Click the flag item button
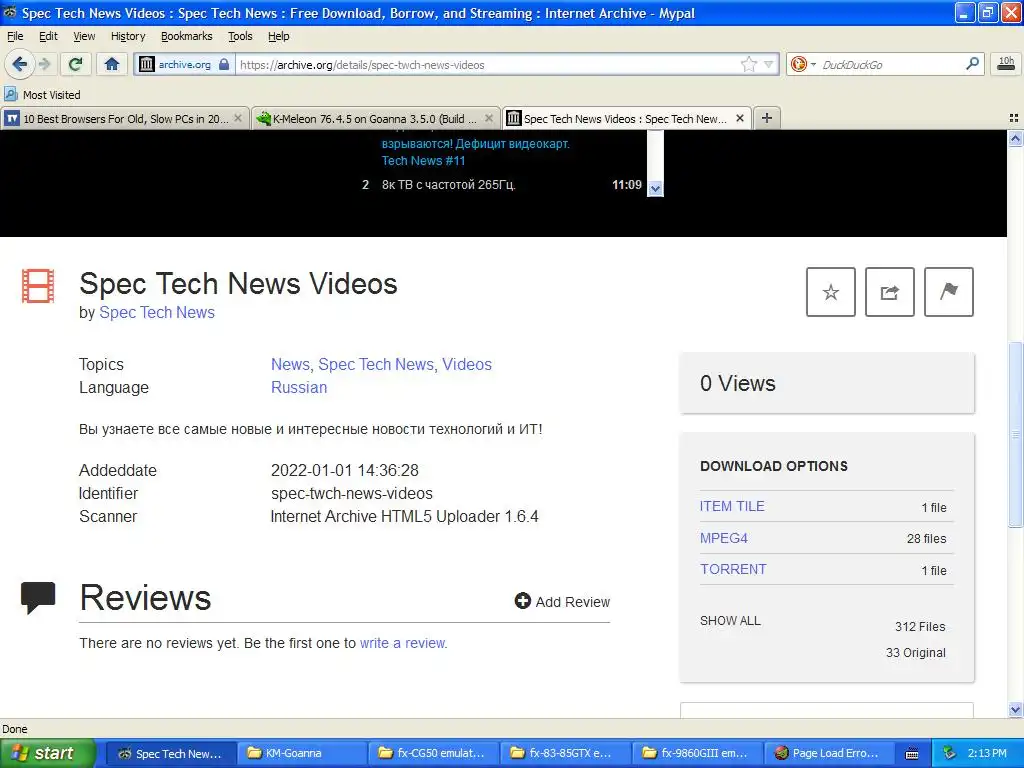The image size is (1024, 768). click(949, 292)
